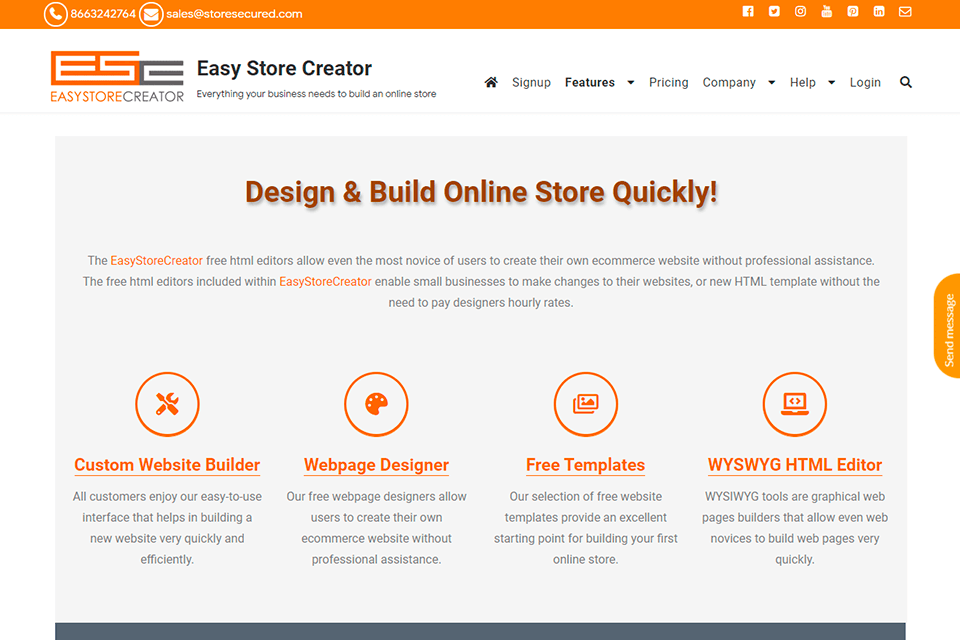Click the sales@storesecured.com email link
The width and height of the screenshot is (960, 640).
pyautogui.click(x=234, y=14)
